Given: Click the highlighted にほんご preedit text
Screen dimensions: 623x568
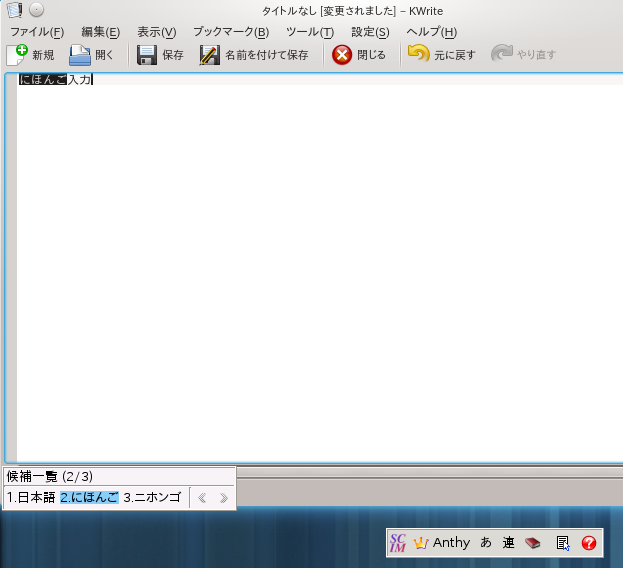Looking at the screenshot, I should pyautogui.click(x=43, y=79).
